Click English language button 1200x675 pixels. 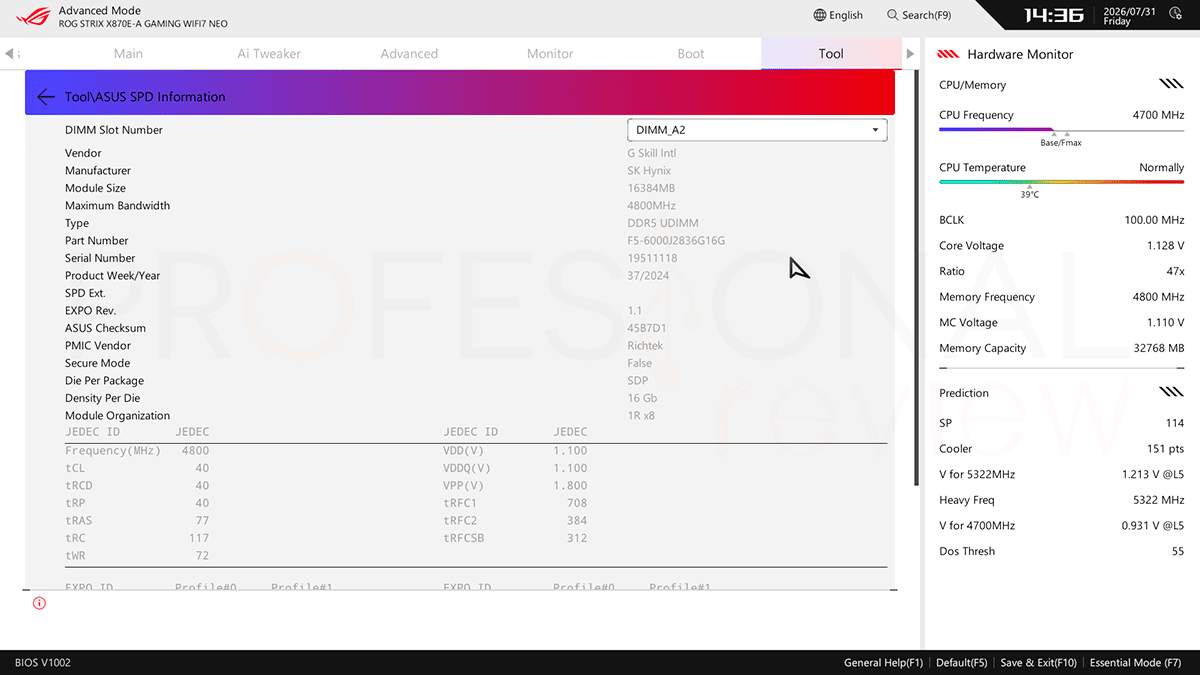[x=838, y=15]
